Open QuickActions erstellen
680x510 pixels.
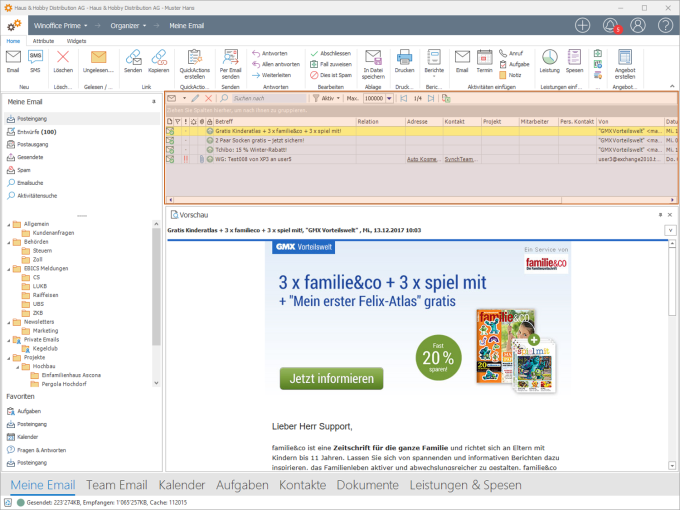[x=195, y=64]
